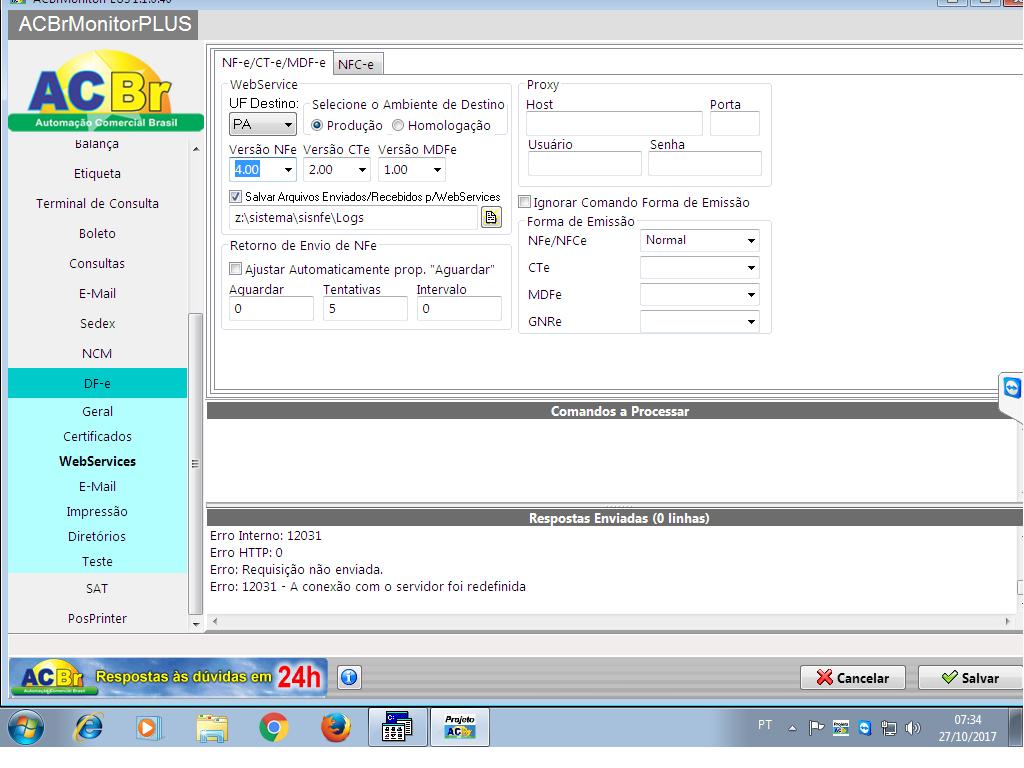Click the Proxy Porta input field
The height and width of the screenshot is (768, 1024).
(735, 123)
